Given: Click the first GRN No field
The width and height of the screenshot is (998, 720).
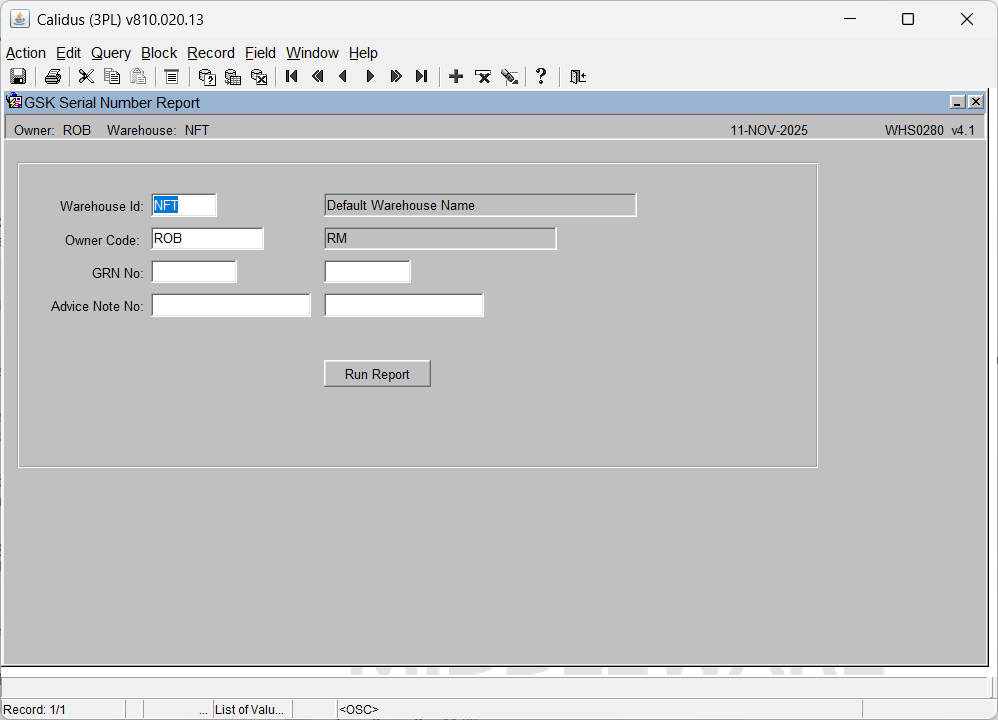Looking at the screenshot, I should point(194,272).
